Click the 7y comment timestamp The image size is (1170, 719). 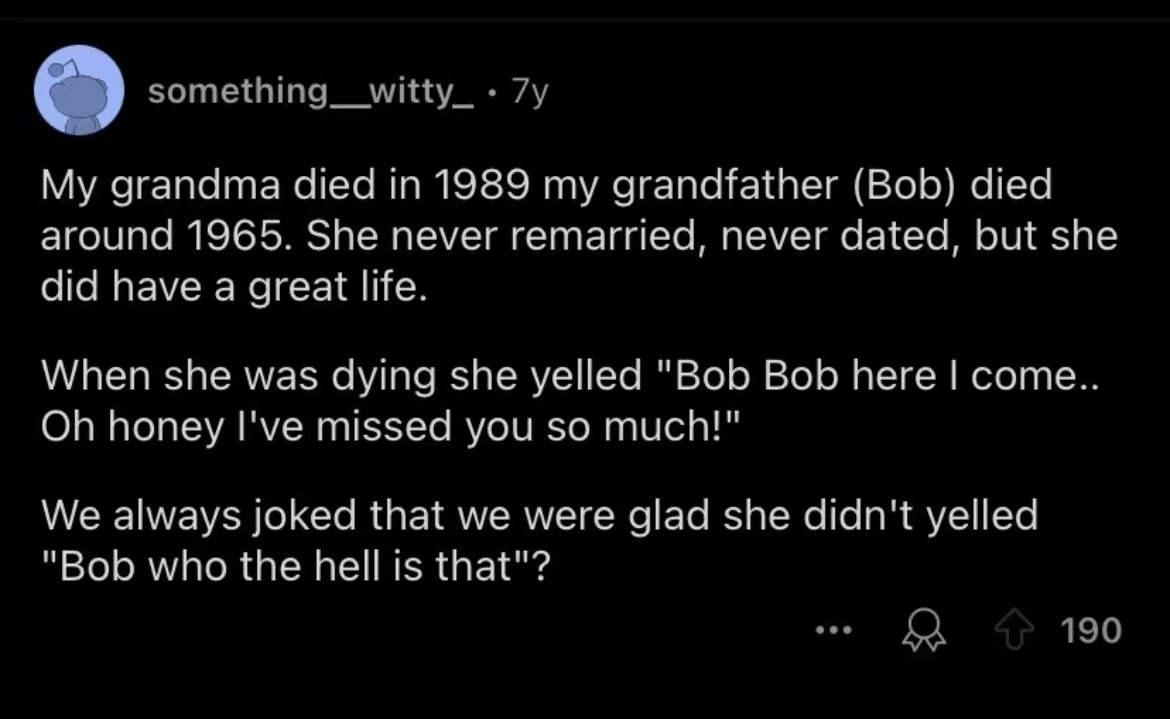pyautogui.click(x=529, y=93)
